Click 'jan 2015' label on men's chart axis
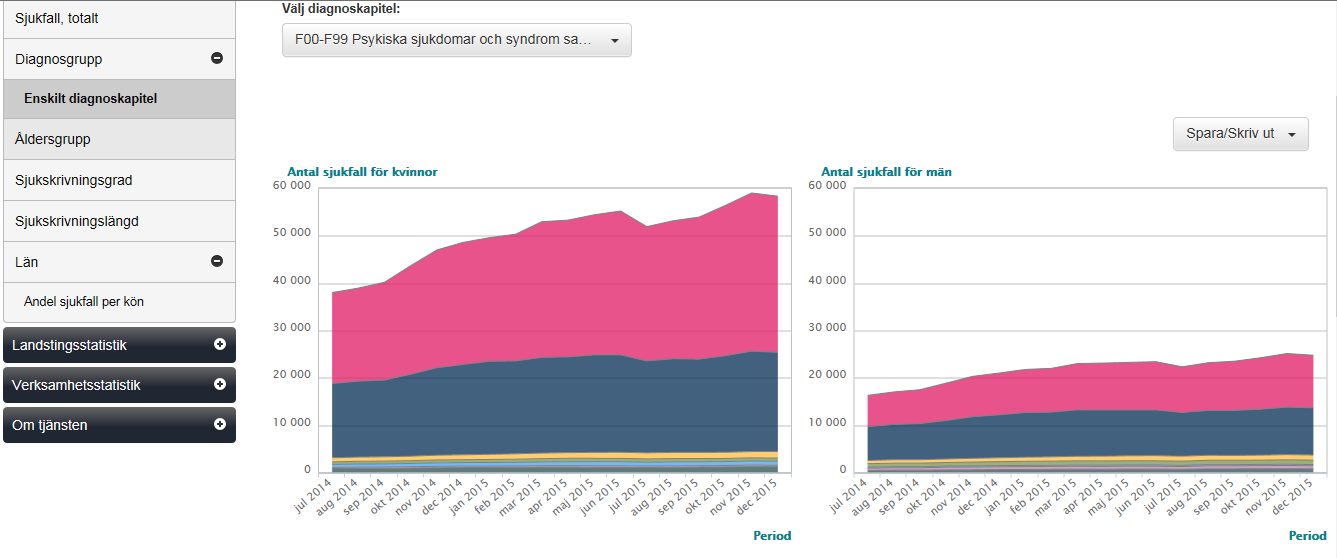This screenshot has width=1337, height=558. pos(1010,497)
